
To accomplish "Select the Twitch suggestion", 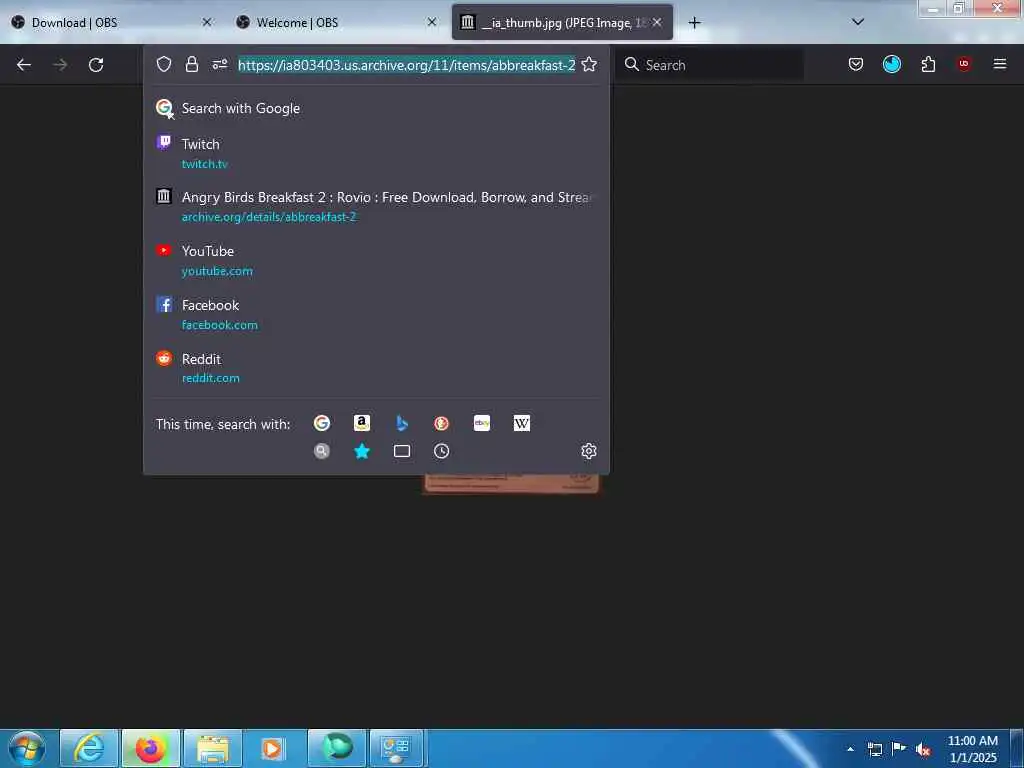I will click(376, 153).
